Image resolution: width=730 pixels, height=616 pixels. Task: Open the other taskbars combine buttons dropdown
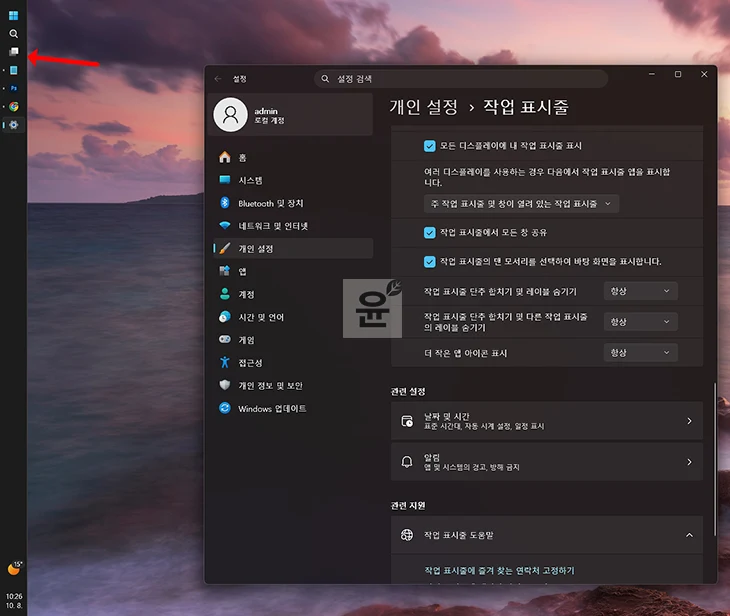(640, 322)
